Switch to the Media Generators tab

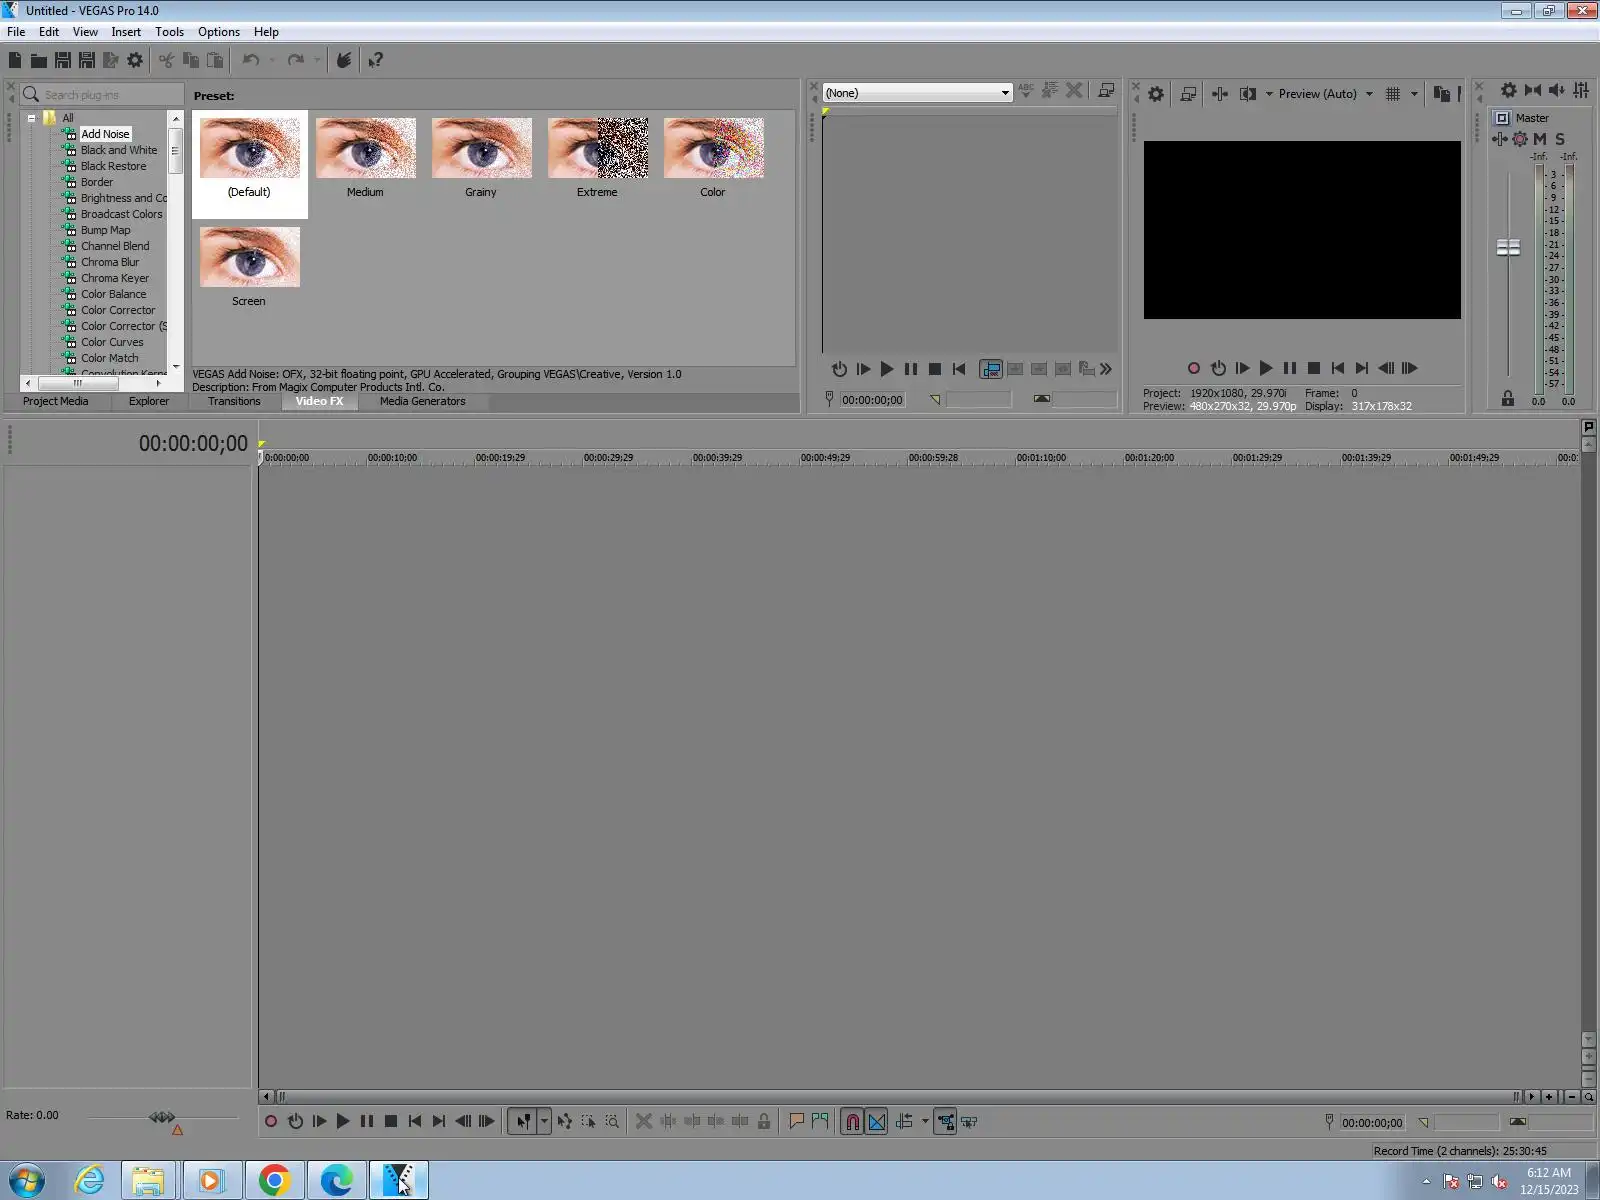click(422, 401)
